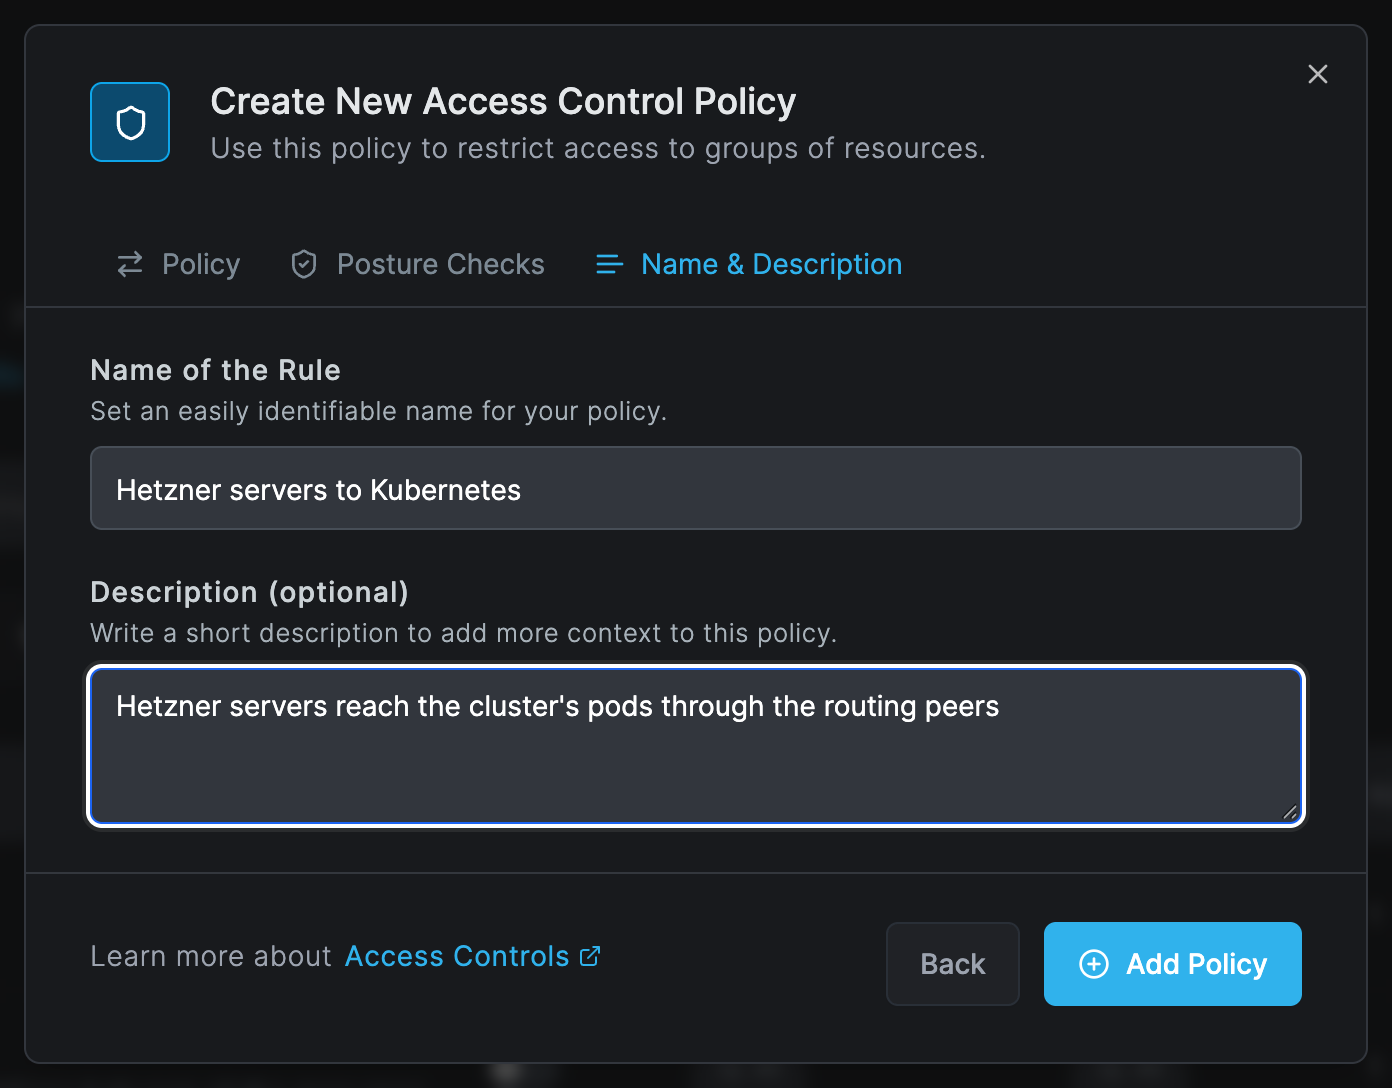1392x1088 pixels.
Task: Click "Write a short description" hint text
Action: (463, 633)
